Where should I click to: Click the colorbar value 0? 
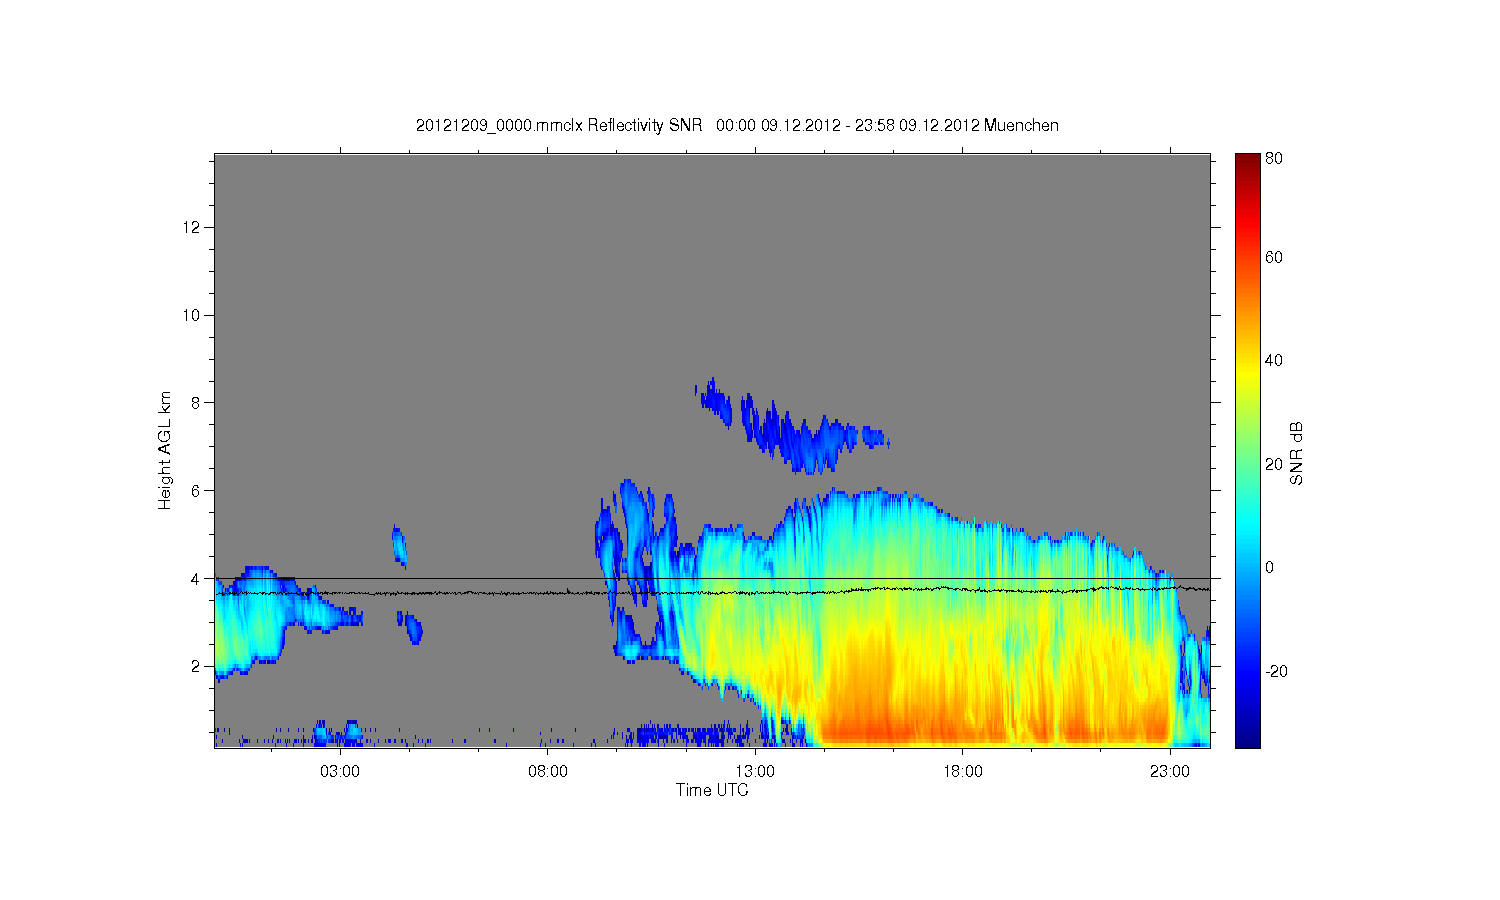pos(1270,568)
